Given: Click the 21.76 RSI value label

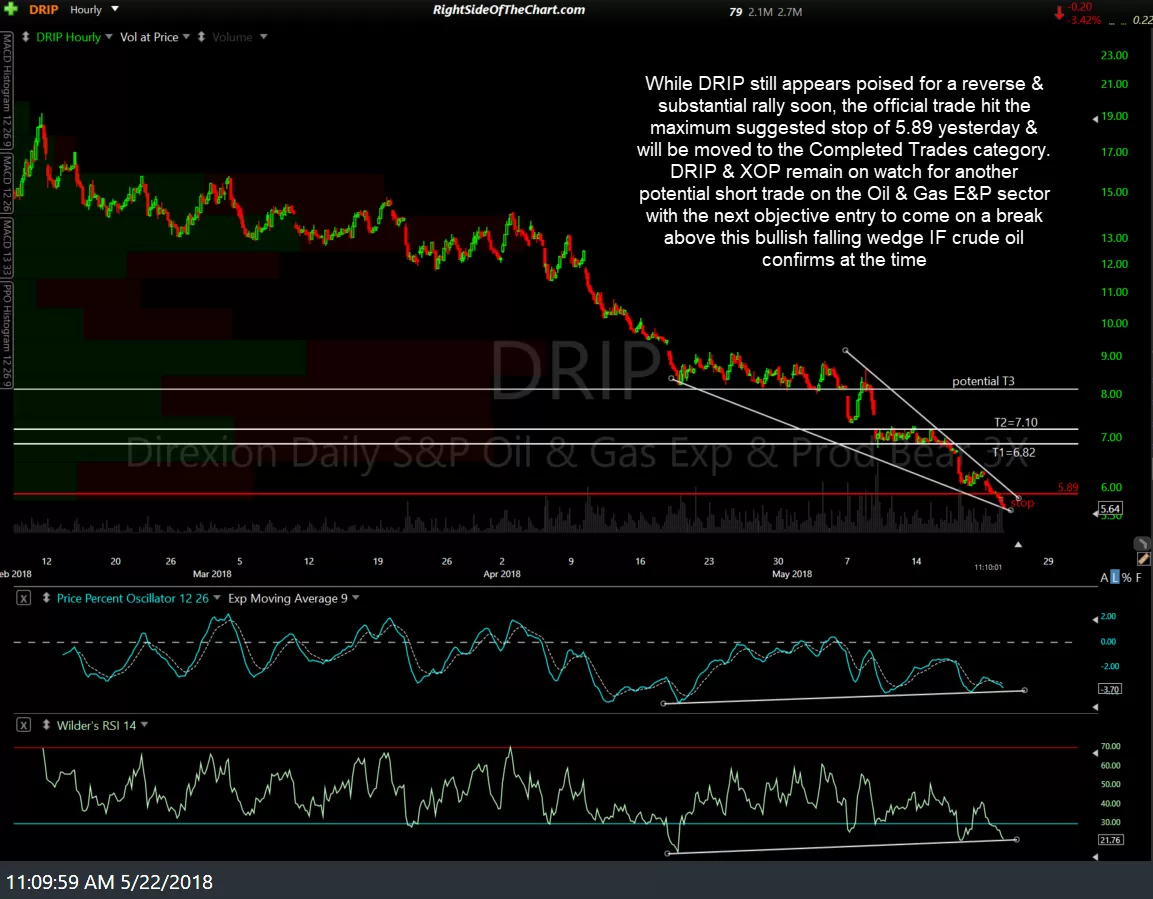Looking at the screenshot, I should click(1110, 839).
